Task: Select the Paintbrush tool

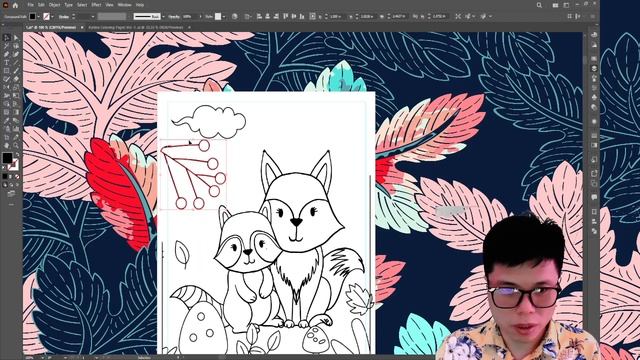Action: click(16, 71)
